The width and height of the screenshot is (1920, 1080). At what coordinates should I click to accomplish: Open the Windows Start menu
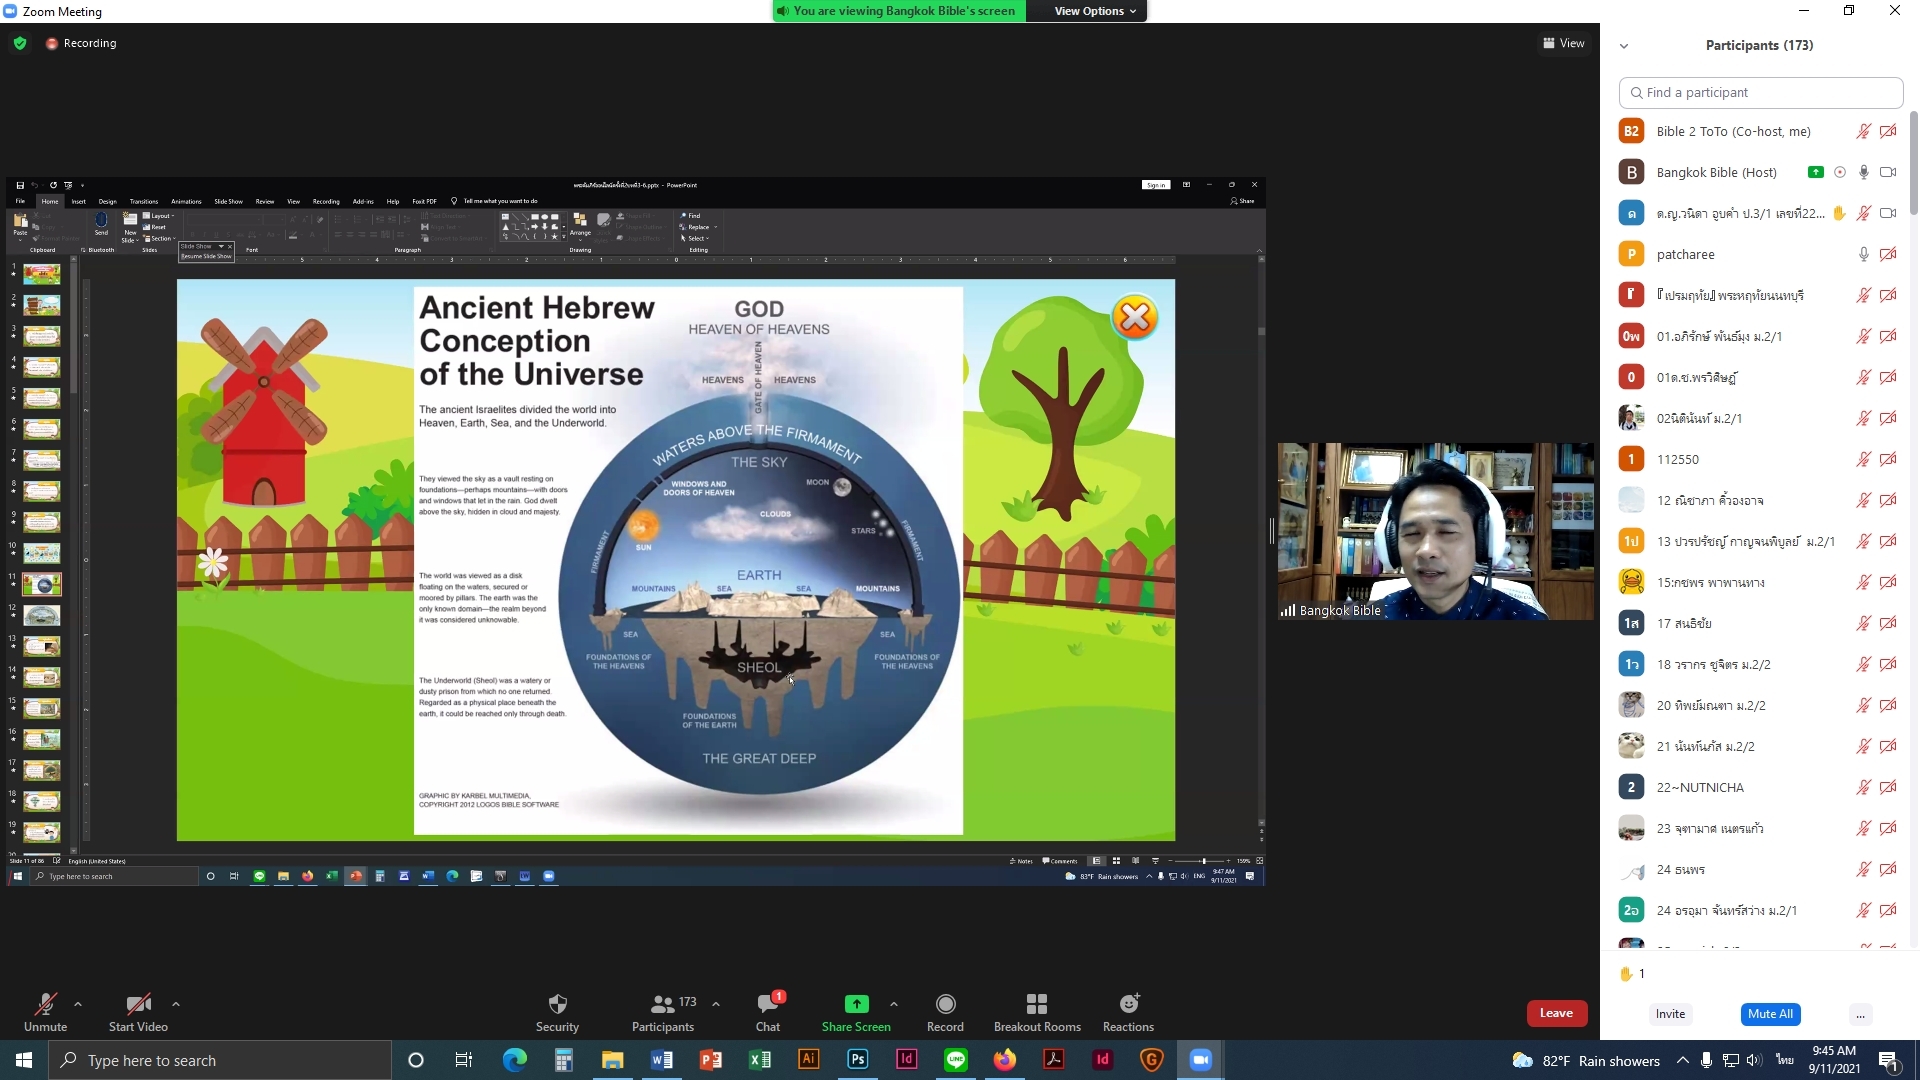[24, 1060]
